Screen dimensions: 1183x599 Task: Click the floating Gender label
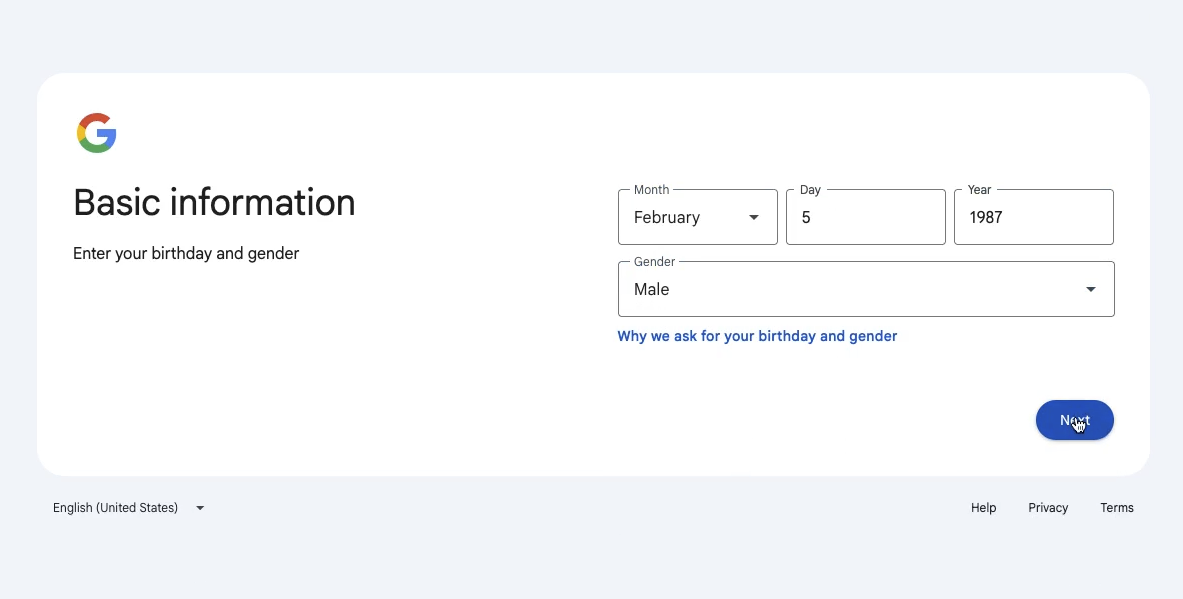(654, 262)
